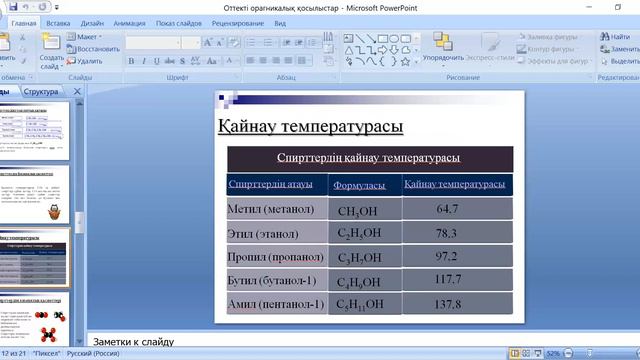The image size is (640, 360).
Task: Select the Left Brace shape
Action: [x=382, y=62]
